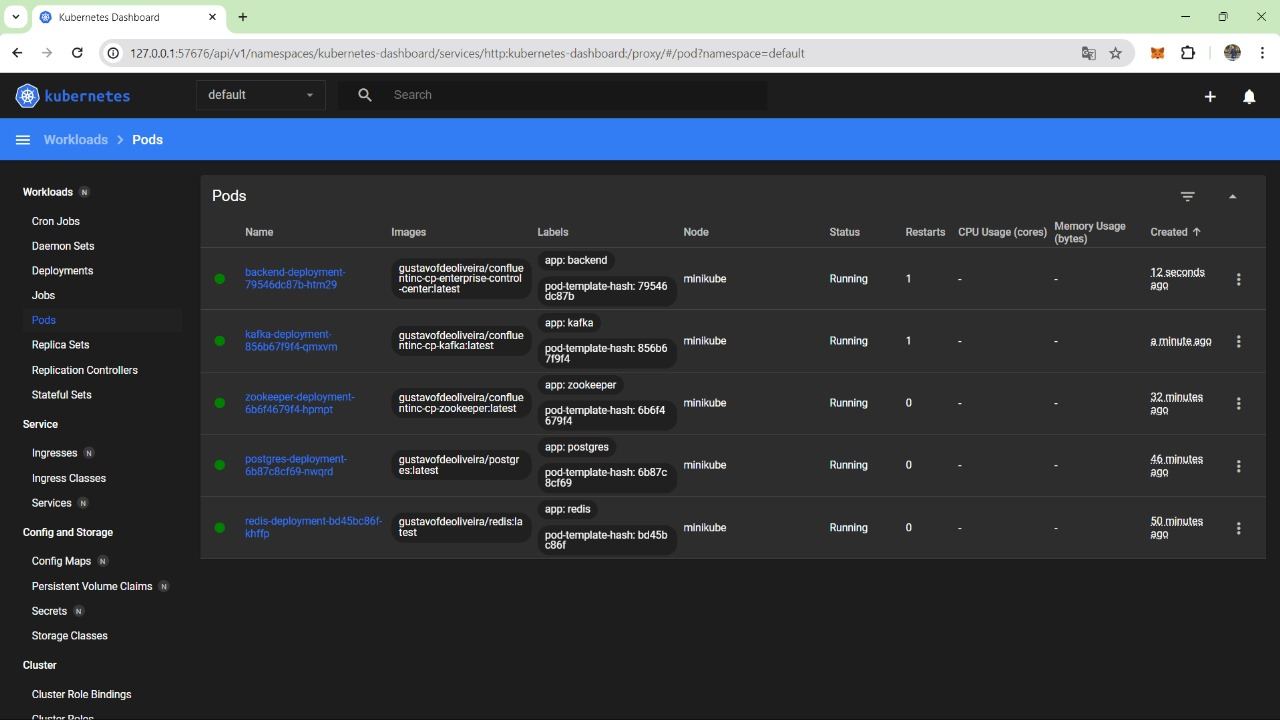Open the kafka-deployment-856b67f9f4-qmxvm pod

click(x=291, y=341)
